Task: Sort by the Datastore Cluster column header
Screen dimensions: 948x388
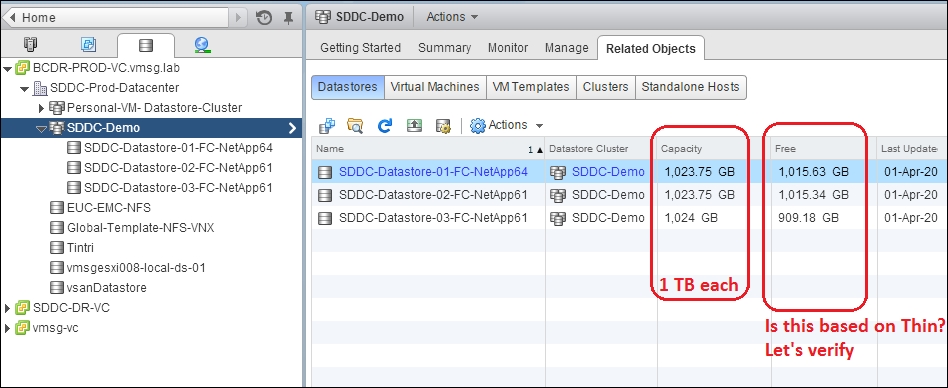Action: (601, 149)
